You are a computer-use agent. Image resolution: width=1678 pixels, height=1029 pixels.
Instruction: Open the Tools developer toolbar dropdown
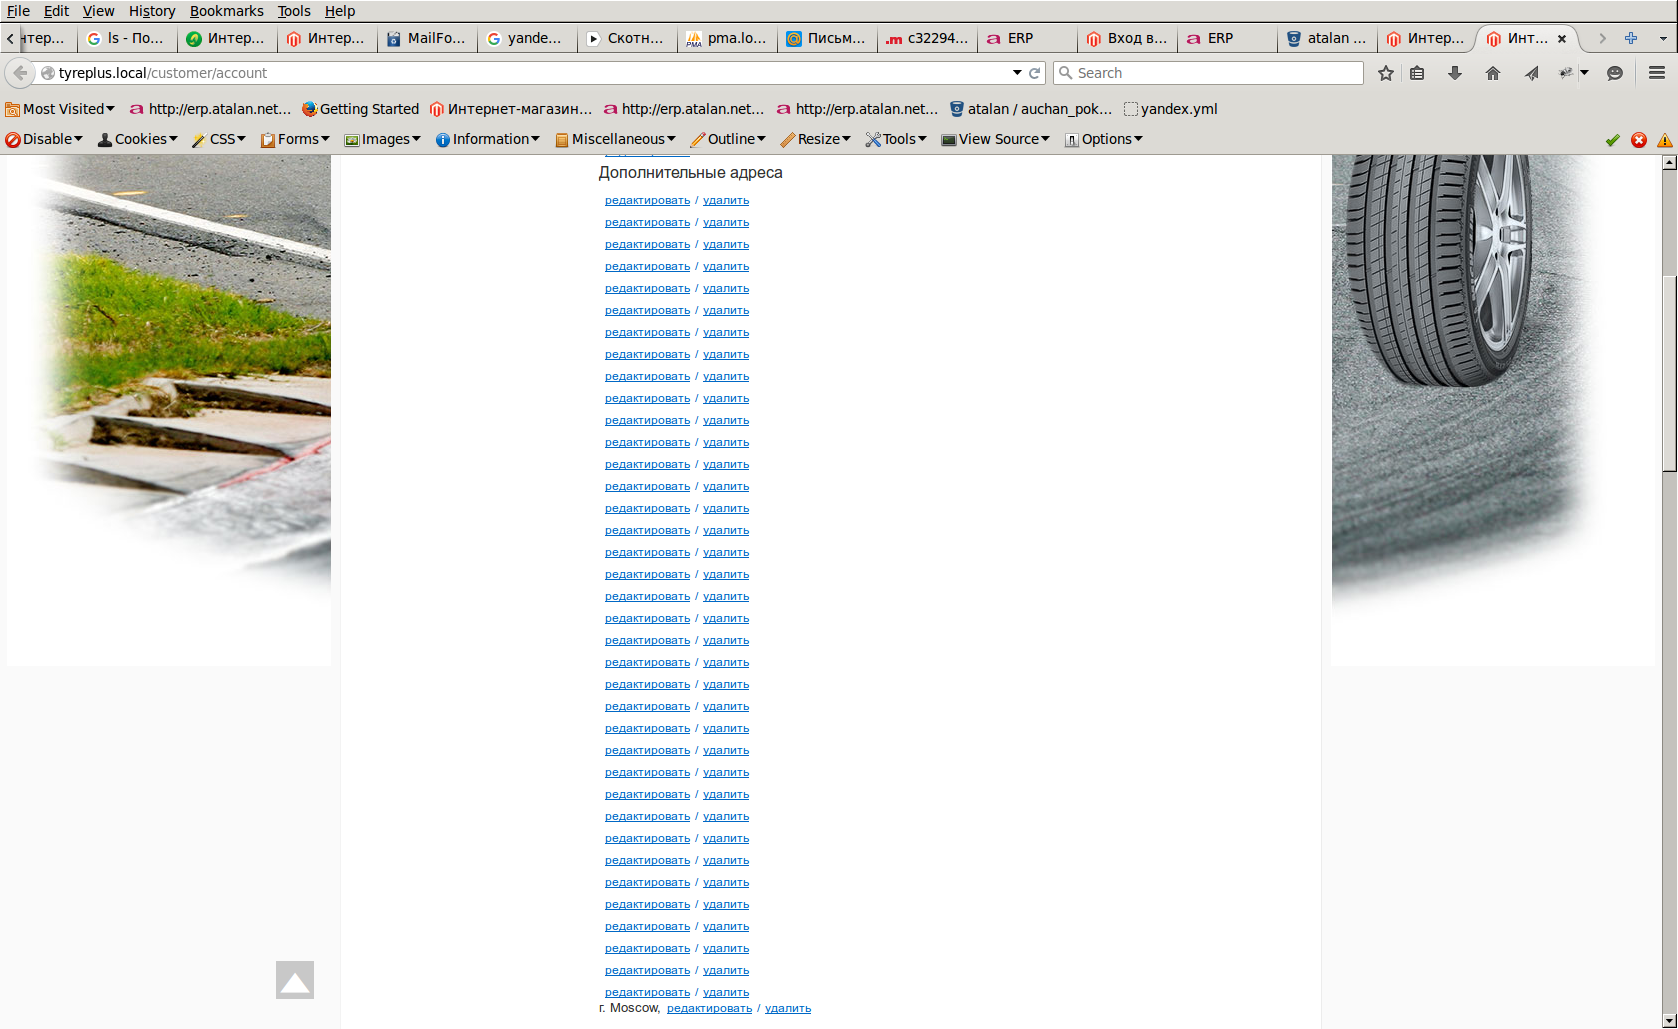pos(897,139)
